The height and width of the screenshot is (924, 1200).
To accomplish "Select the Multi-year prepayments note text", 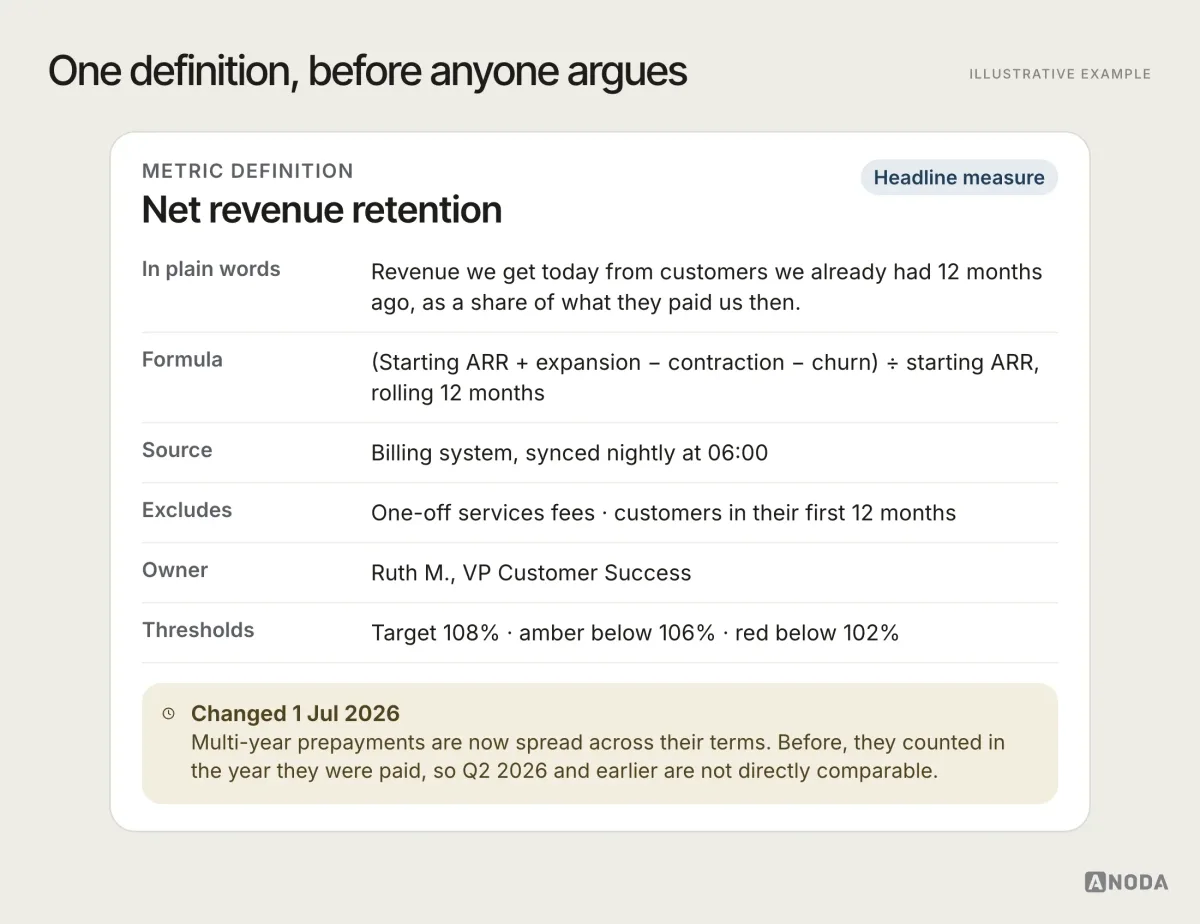I will [x=598, y=757].
